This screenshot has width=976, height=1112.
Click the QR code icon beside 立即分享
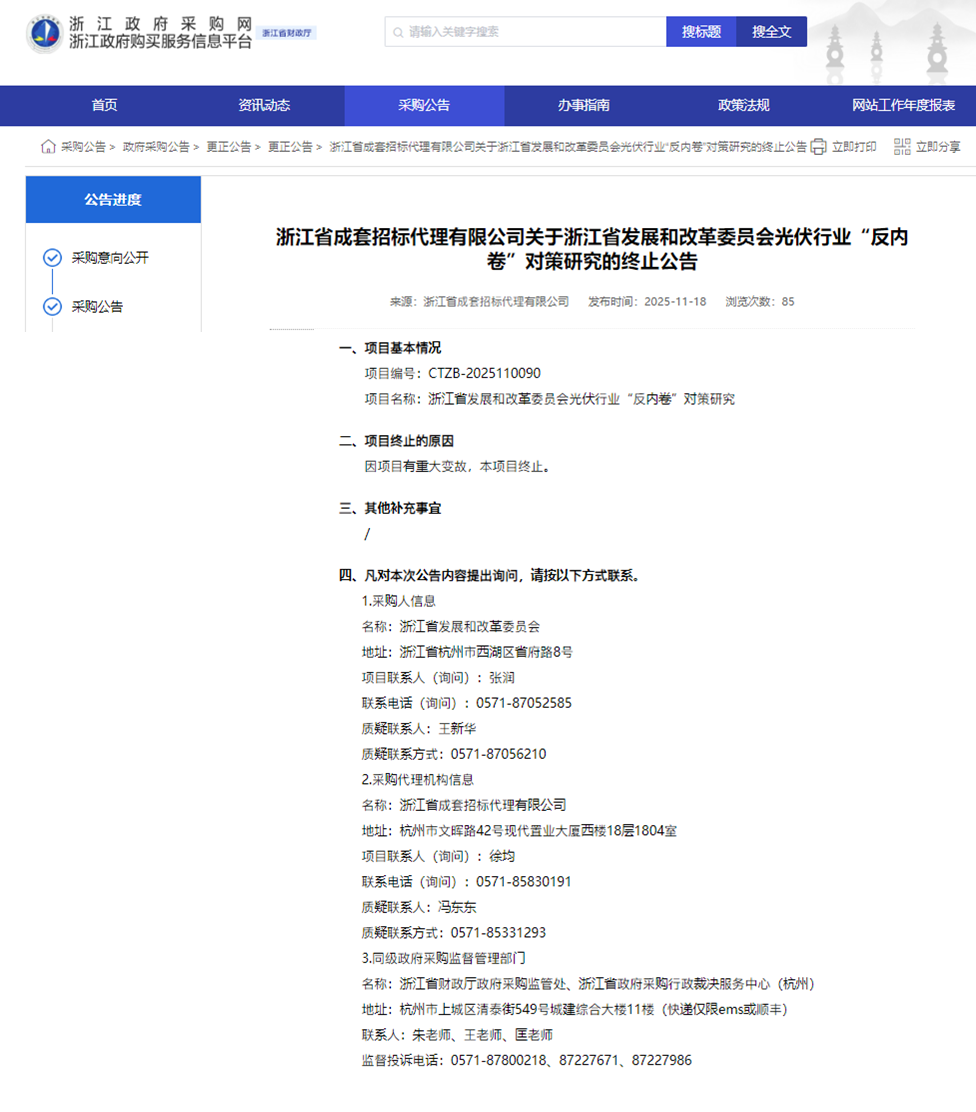[901, 147]
